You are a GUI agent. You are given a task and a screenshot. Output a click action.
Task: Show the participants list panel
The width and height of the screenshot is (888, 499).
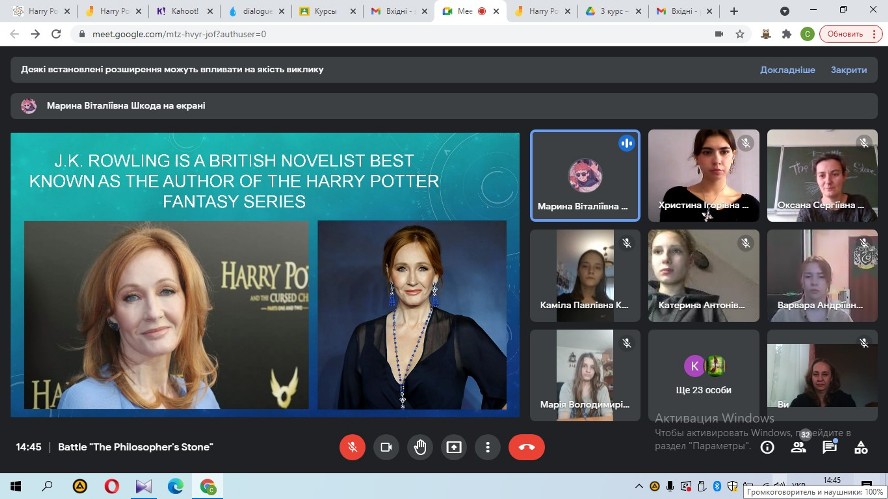coord(798,448)
